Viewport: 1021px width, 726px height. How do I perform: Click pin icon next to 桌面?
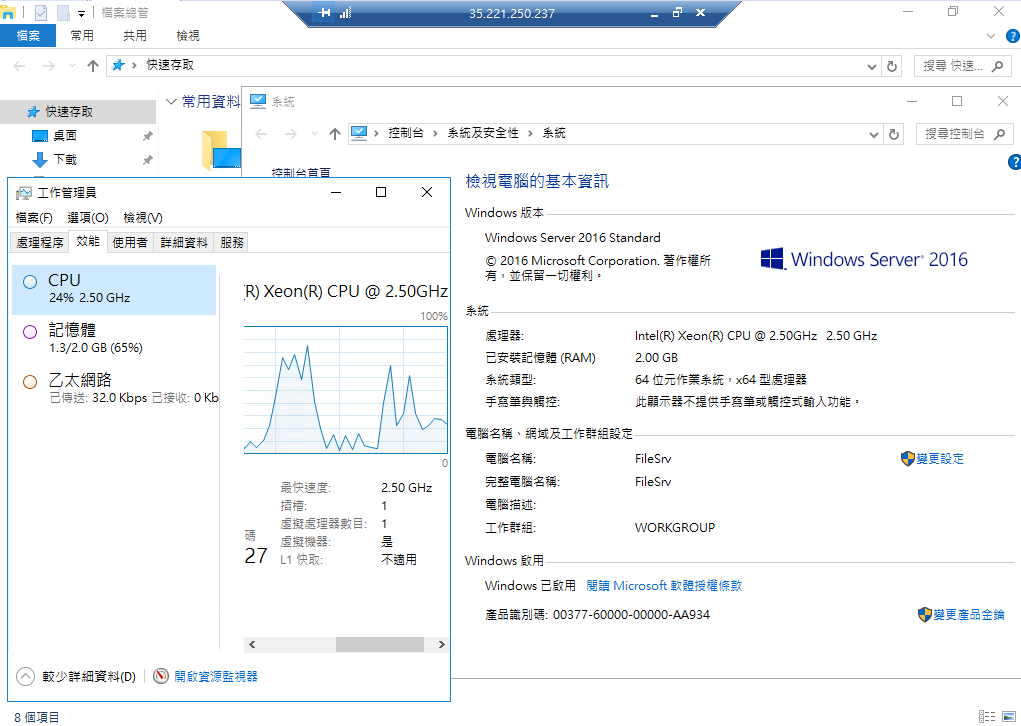tap(148, 135)
